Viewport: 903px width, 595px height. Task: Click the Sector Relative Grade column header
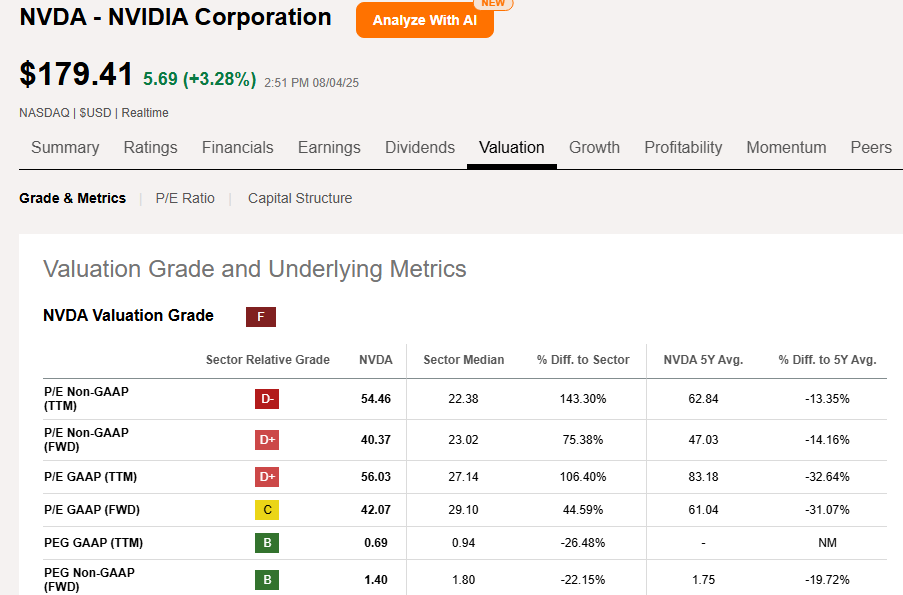tap(267, 360)
